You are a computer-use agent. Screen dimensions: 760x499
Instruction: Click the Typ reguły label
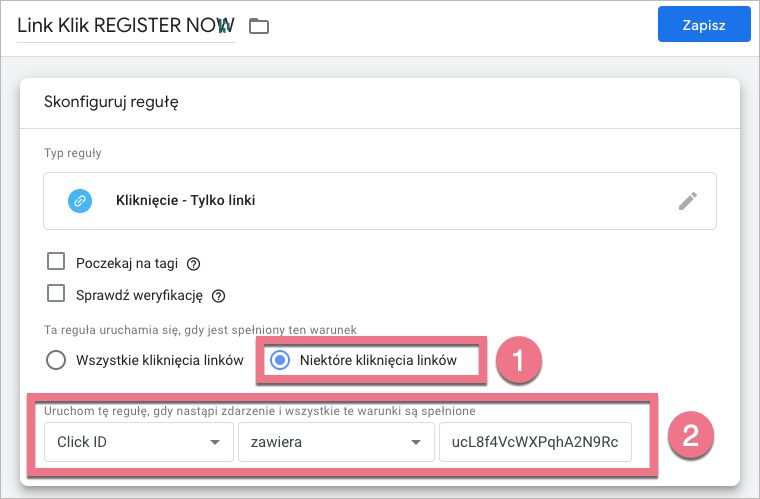point(73,153)
